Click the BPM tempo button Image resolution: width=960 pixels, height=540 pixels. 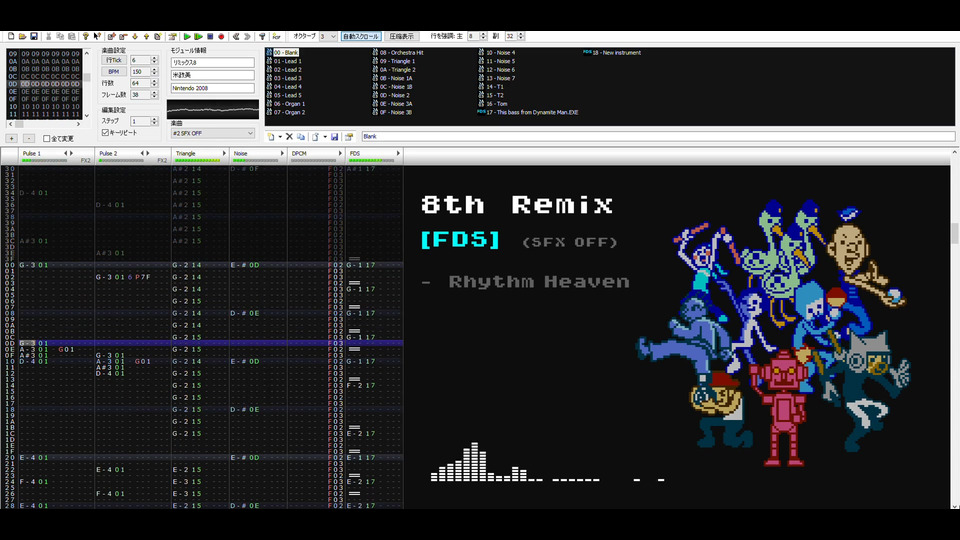coord(113,72)
